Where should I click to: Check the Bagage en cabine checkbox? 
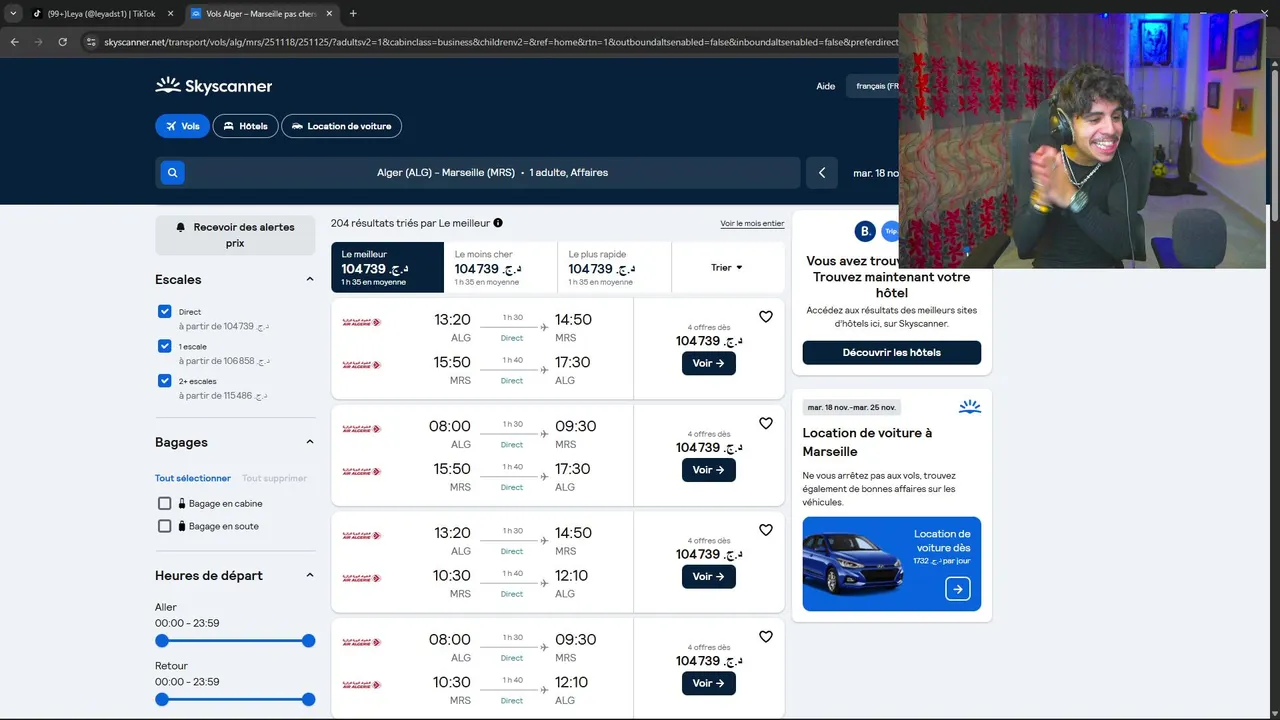pos(165,503)
